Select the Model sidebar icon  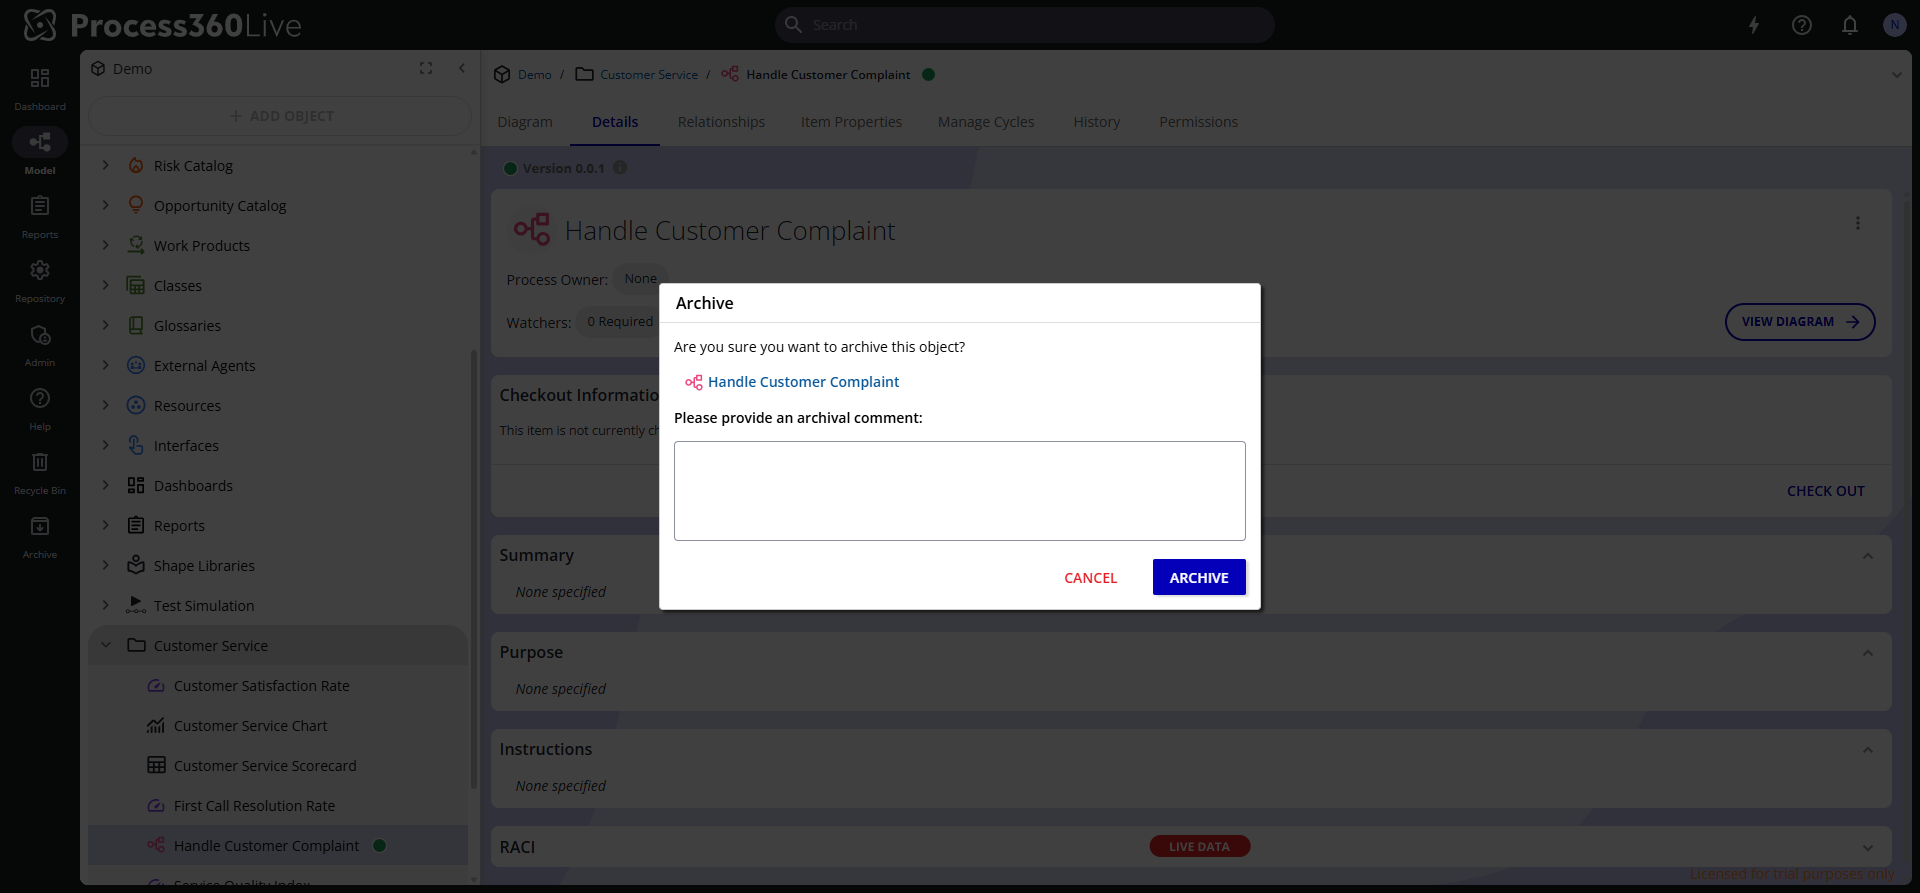[x=40, y=142]
